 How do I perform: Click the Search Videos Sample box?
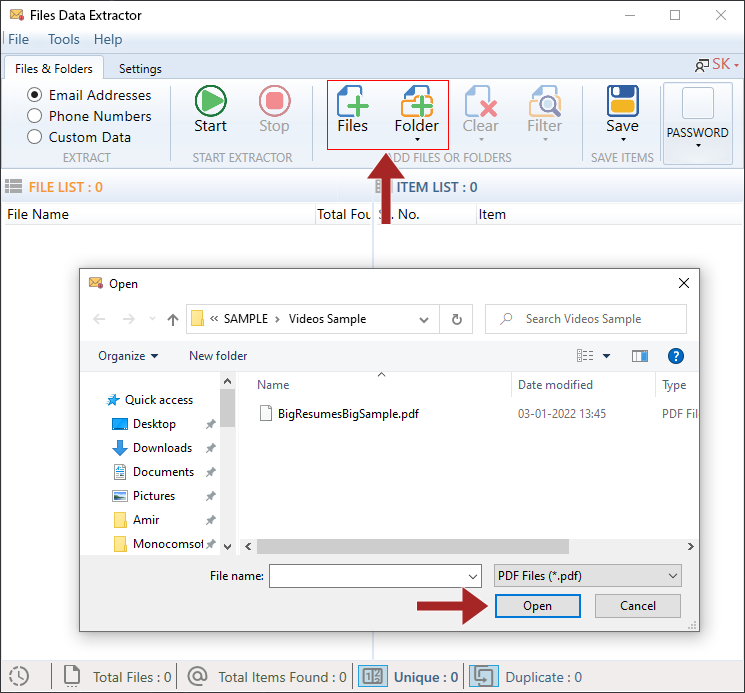point(585,319)
